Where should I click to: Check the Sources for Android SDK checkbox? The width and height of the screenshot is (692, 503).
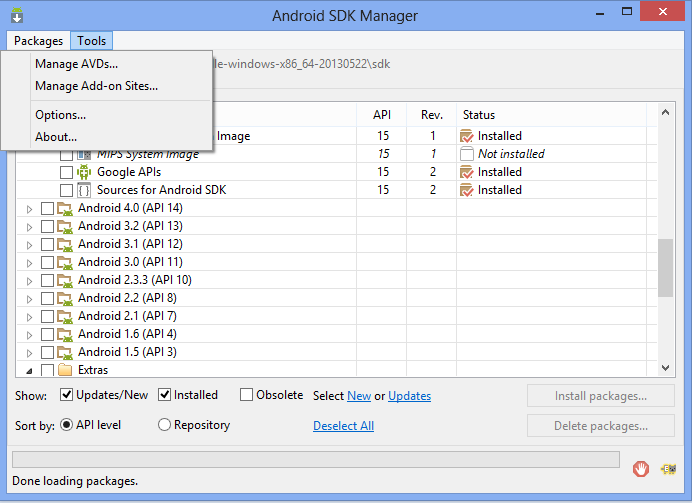coord(66,190)
